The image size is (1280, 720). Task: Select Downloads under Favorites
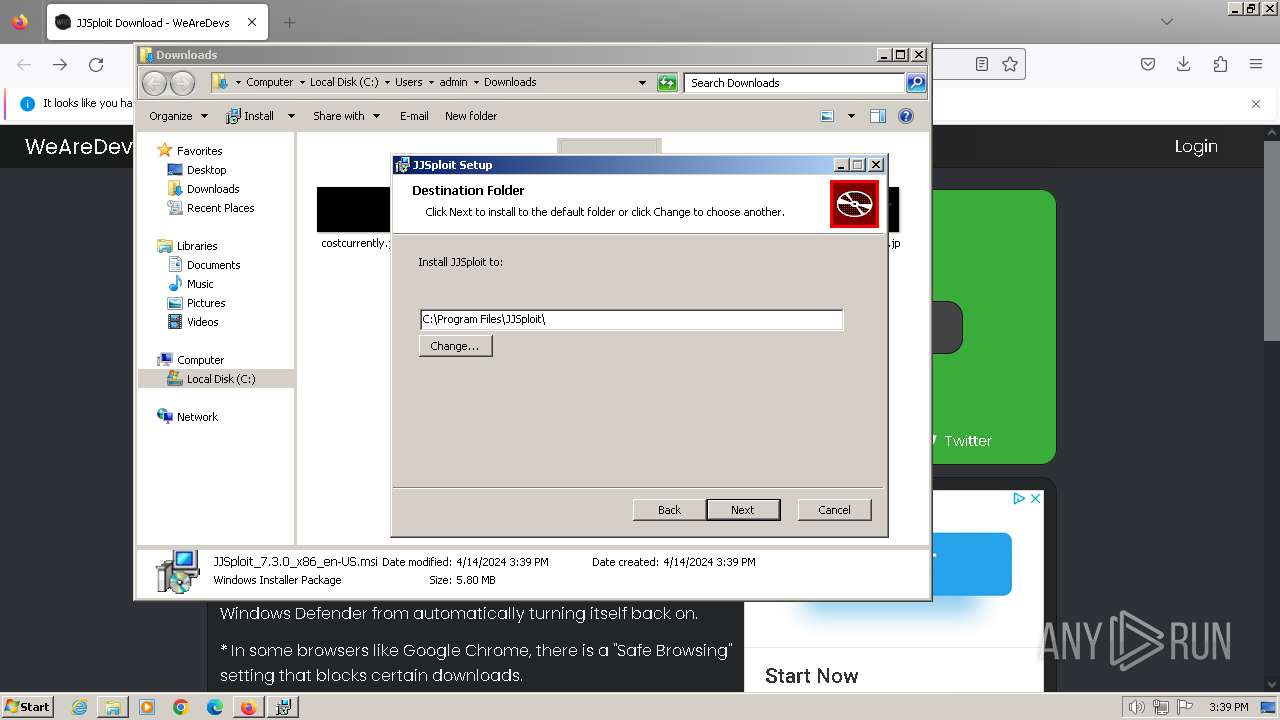click(x=213, y=189)
